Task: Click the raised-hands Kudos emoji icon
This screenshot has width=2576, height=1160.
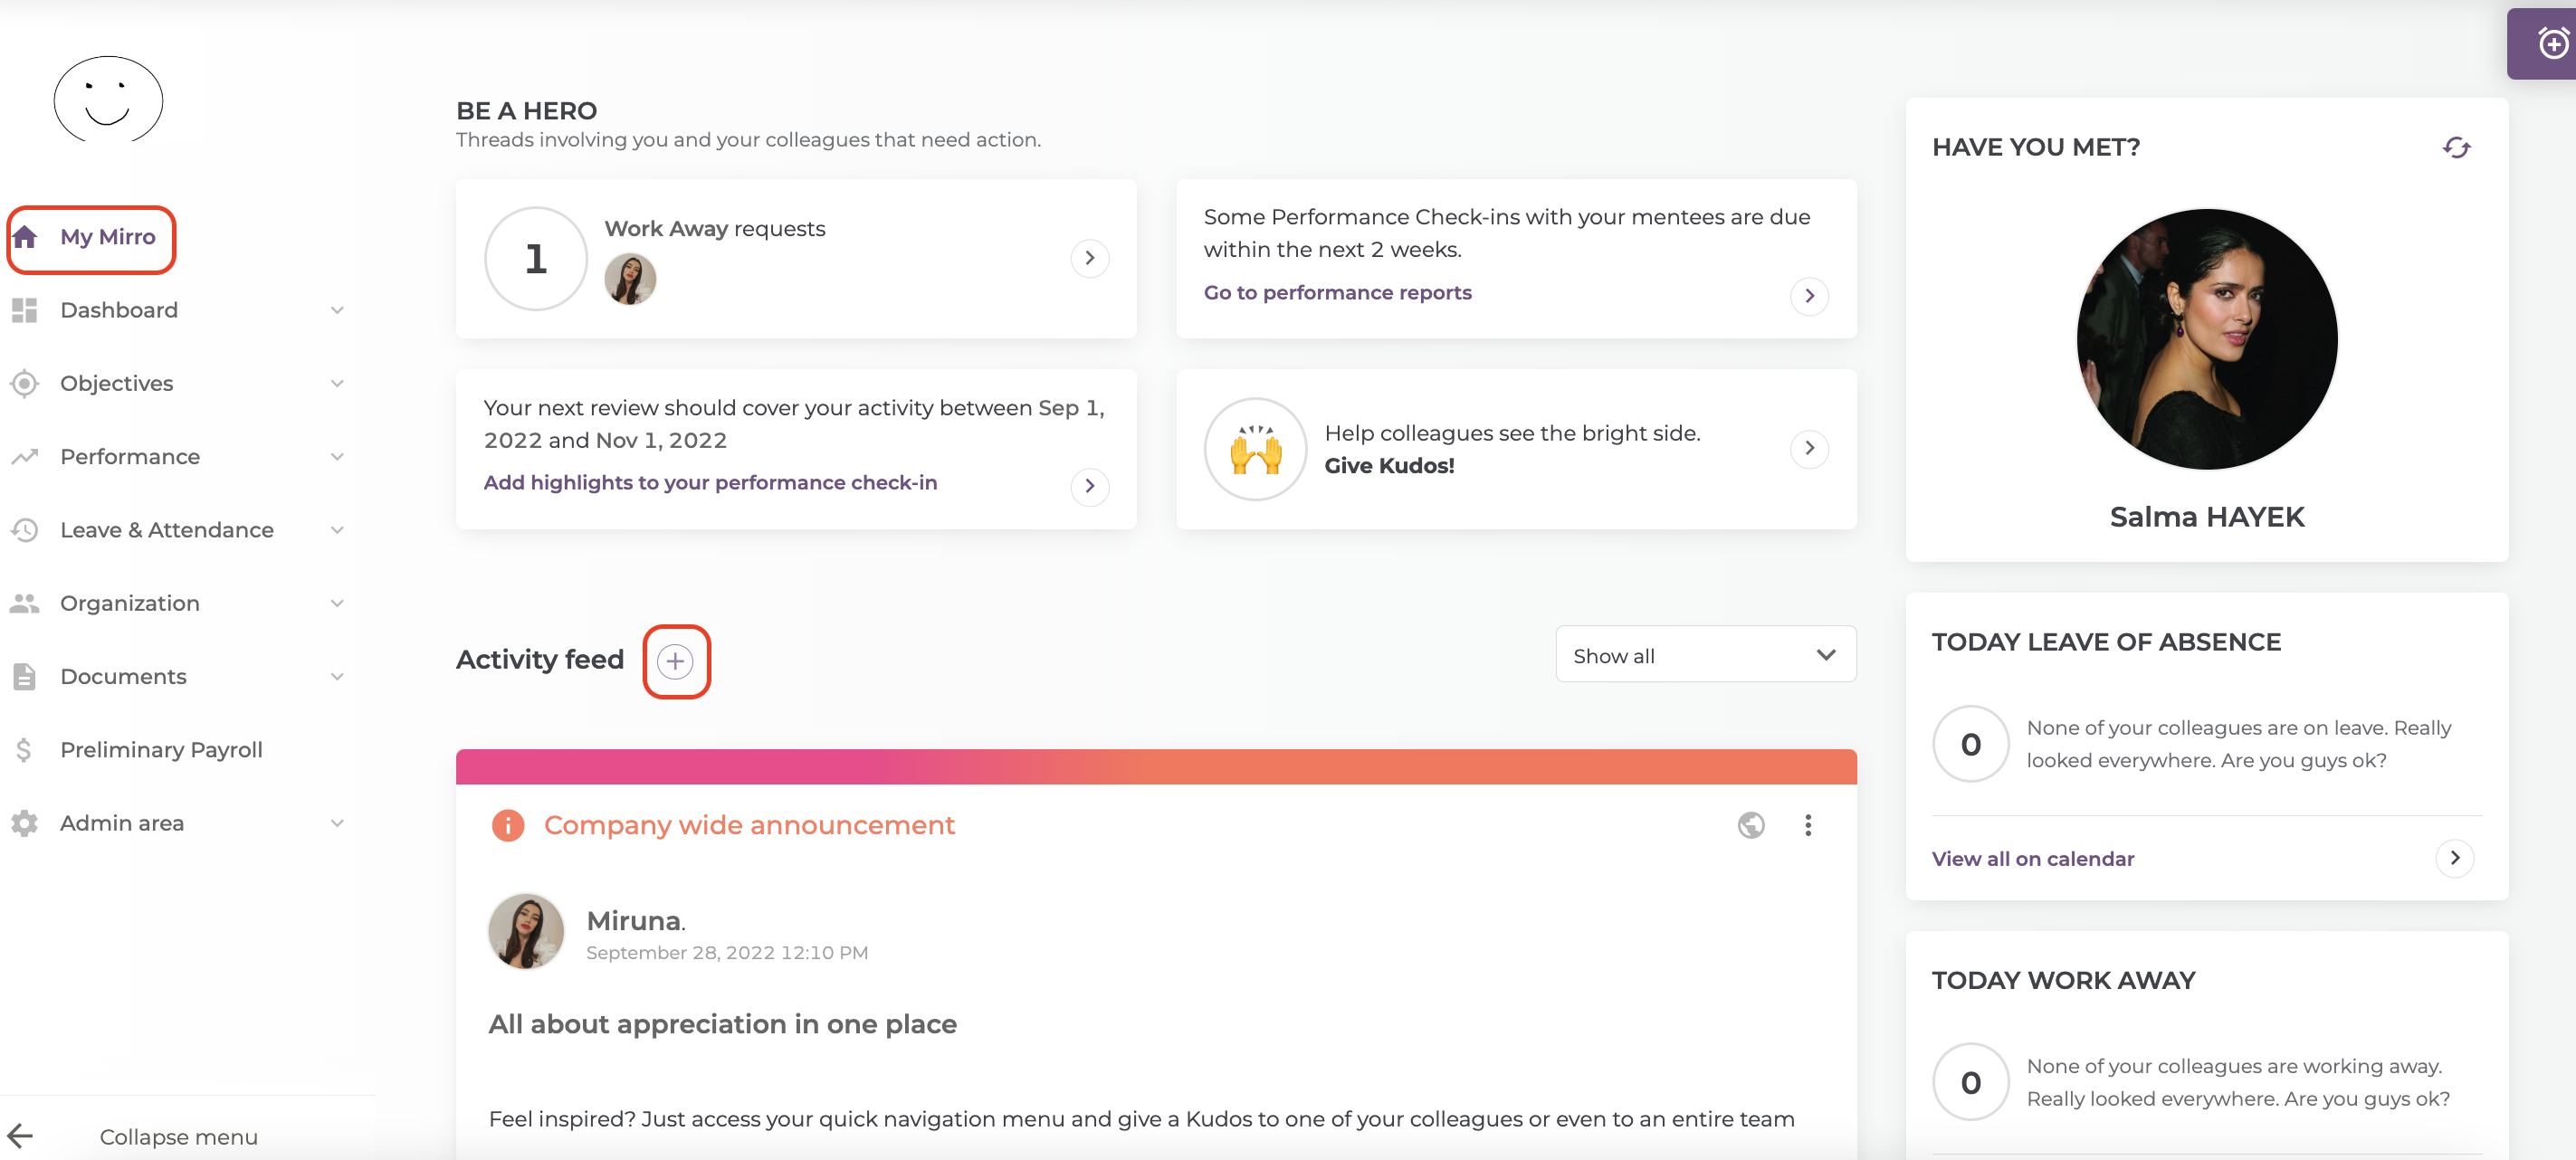Action: point(1255,449)
